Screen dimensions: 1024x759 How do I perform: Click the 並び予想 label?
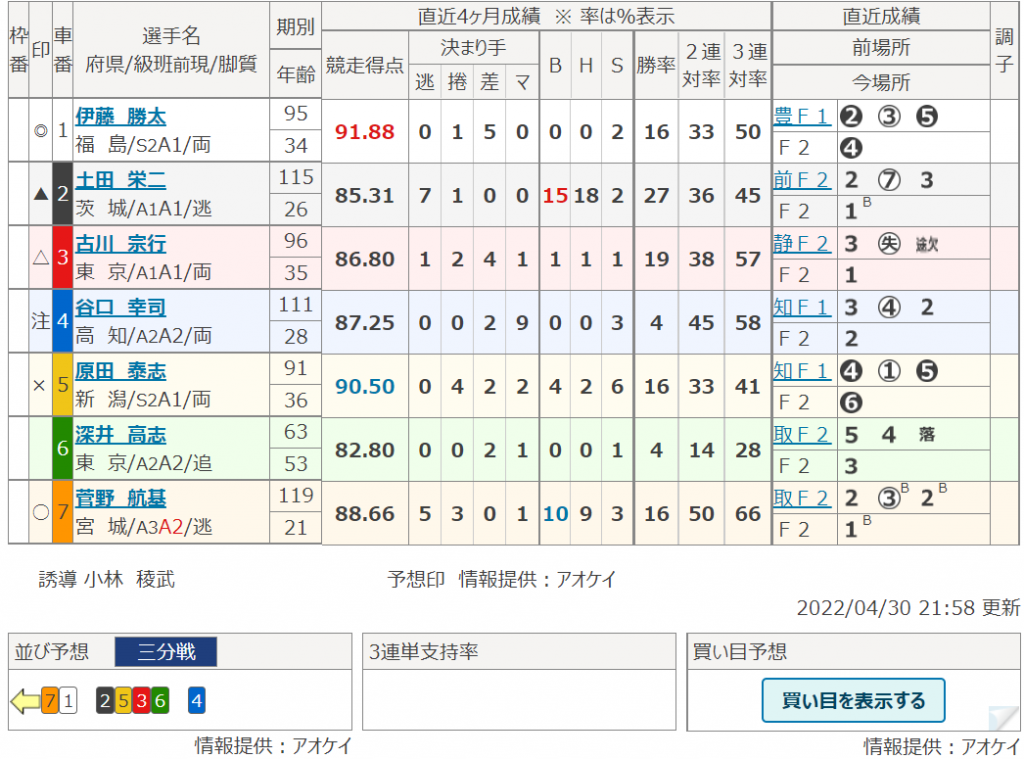pos(52,651)
